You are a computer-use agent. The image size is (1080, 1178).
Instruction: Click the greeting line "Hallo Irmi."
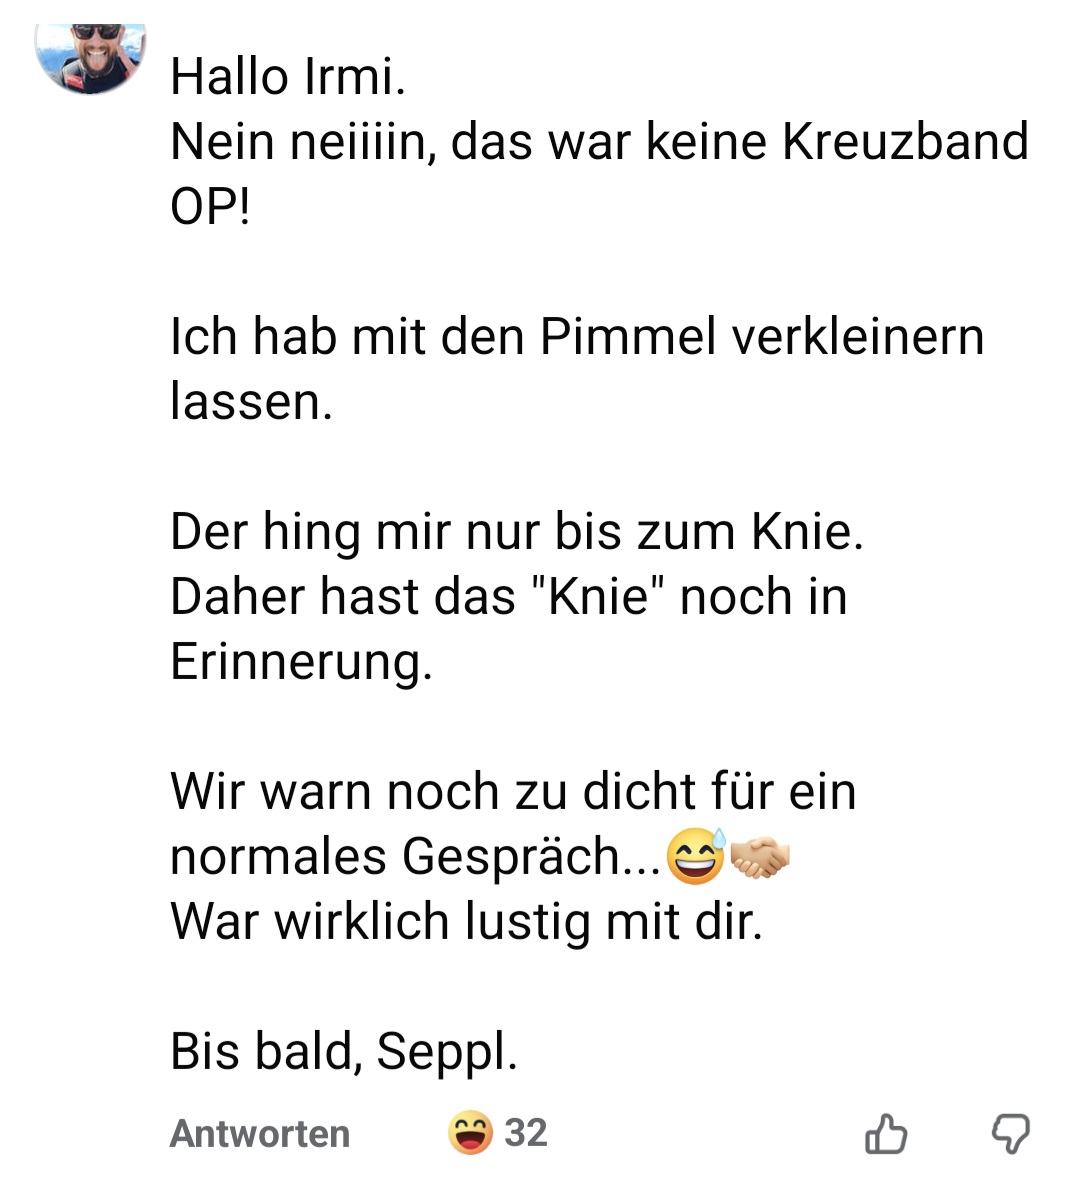(288, 77)
